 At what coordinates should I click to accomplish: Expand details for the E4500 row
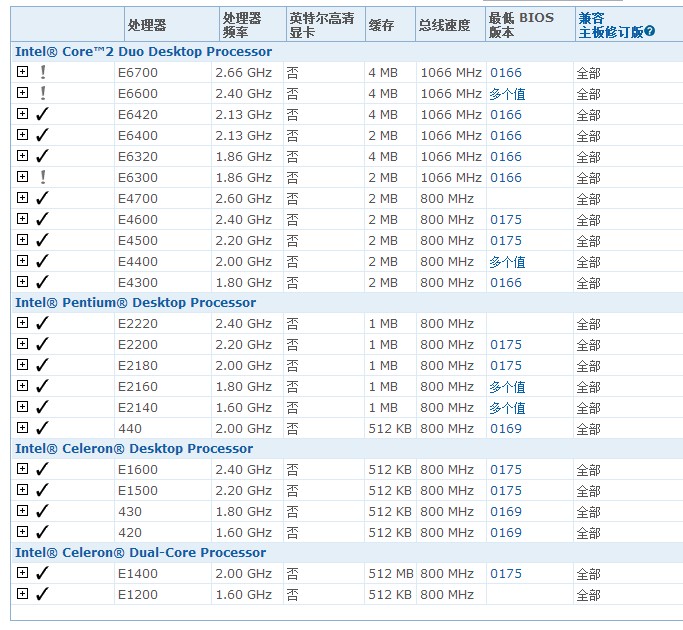click(22, 240)
